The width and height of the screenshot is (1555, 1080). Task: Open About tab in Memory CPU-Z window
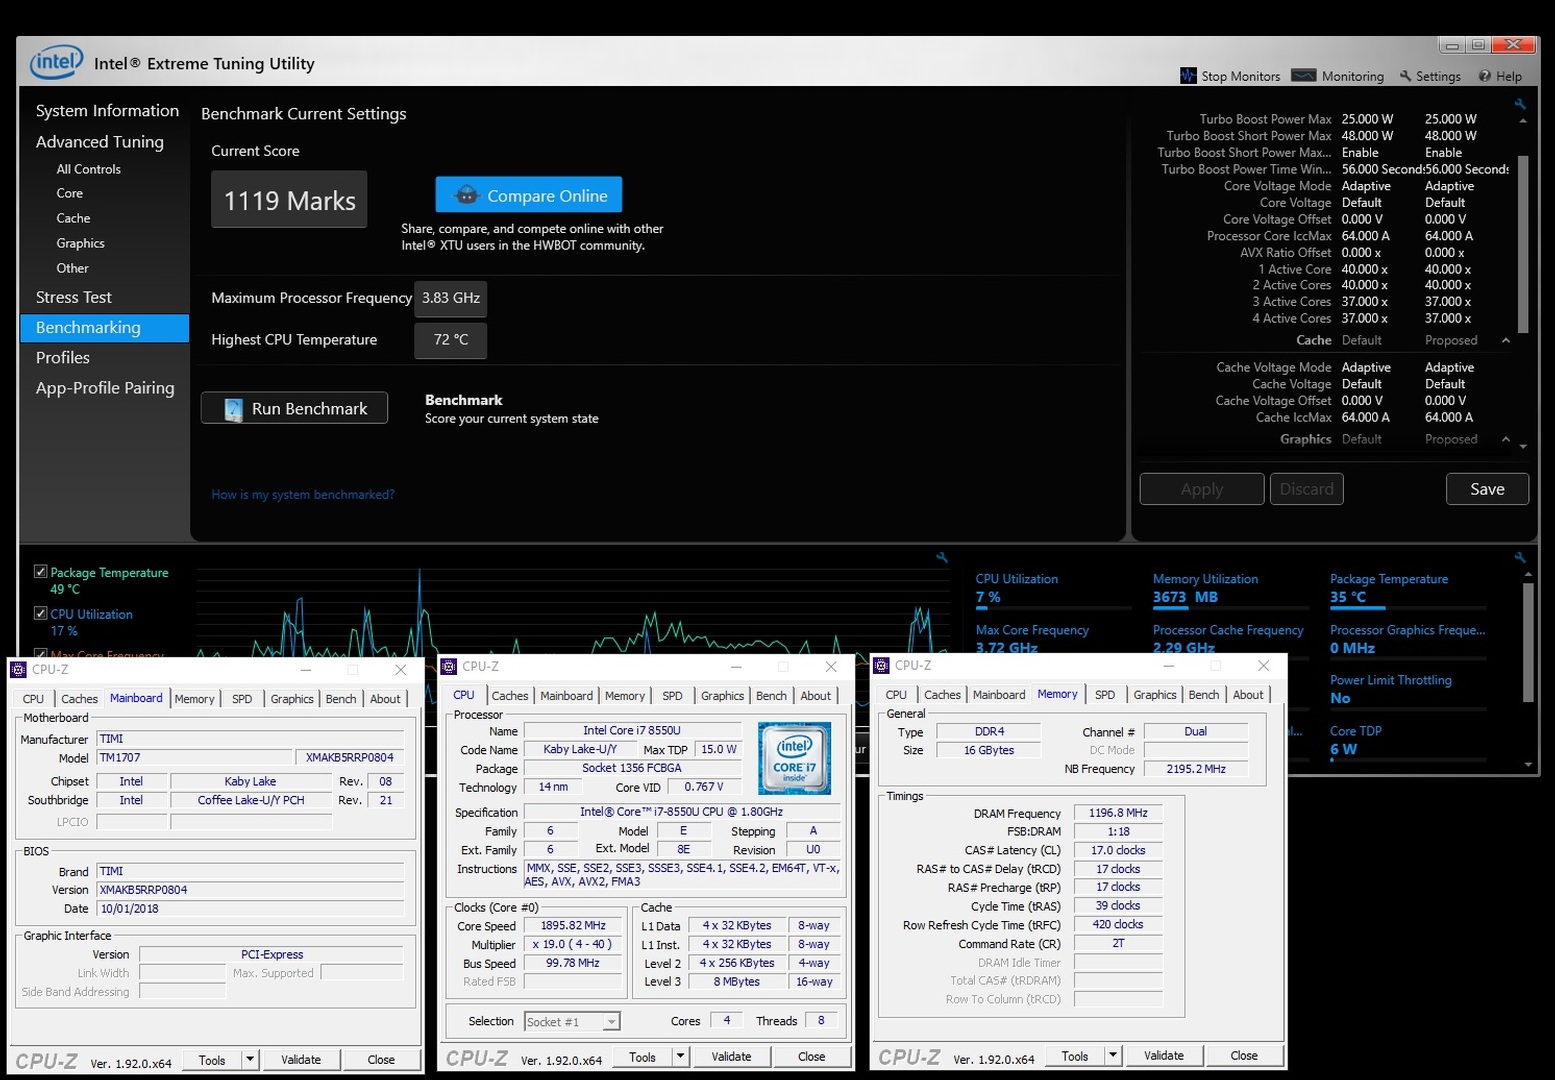(1247, 695)
